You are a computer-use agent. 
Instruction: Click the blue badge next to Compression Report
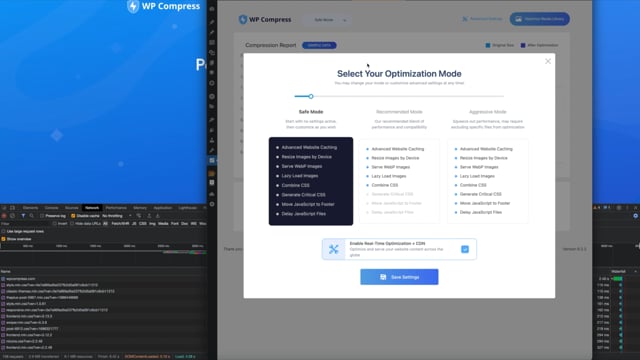tap(319, 45)
